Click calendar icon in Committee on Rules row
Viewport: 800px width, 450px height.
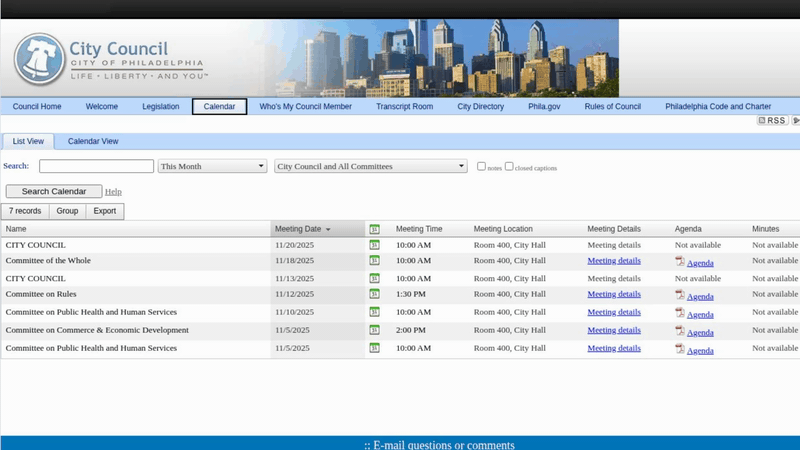point(374,294)
